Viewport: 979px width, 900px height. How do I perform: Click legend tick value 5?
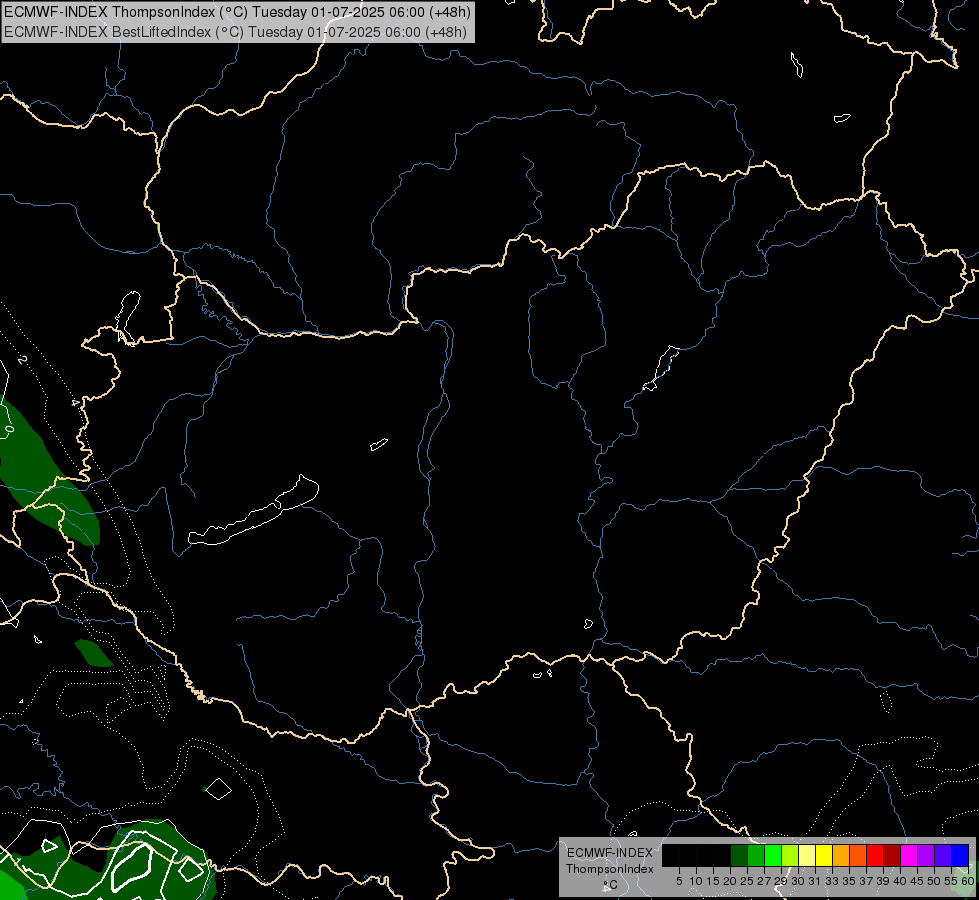click(x=679, y=881)
